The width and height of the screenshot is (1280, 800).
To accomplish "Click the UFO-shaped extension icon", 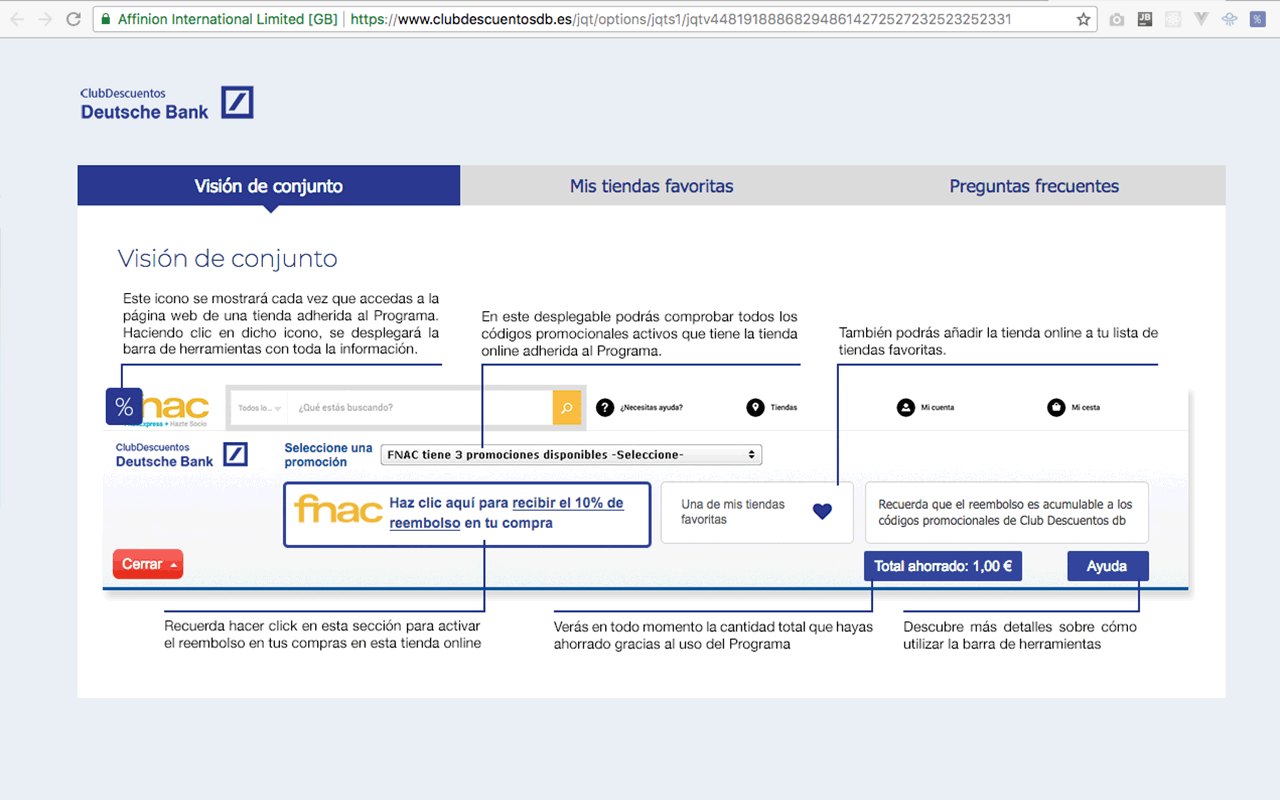I will pyautogui.click(x=1230, y=19).
